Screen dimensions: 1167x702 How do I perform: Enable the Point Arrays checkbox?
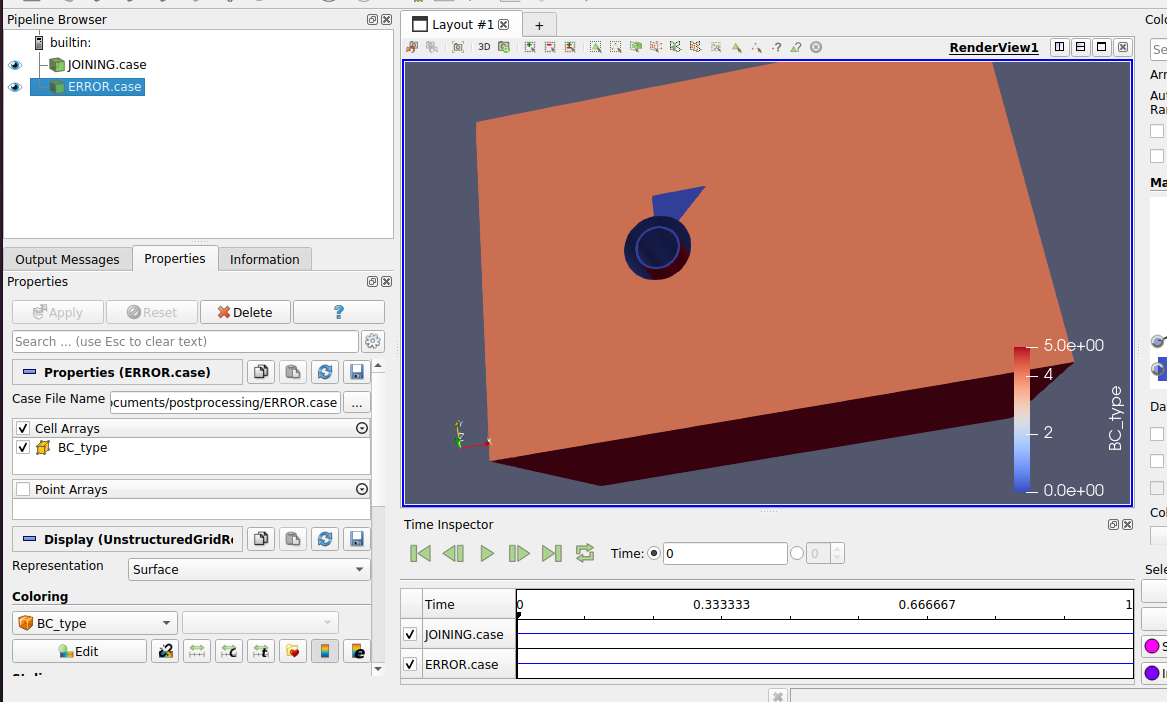pyautogui.click(x=23, y=490)
